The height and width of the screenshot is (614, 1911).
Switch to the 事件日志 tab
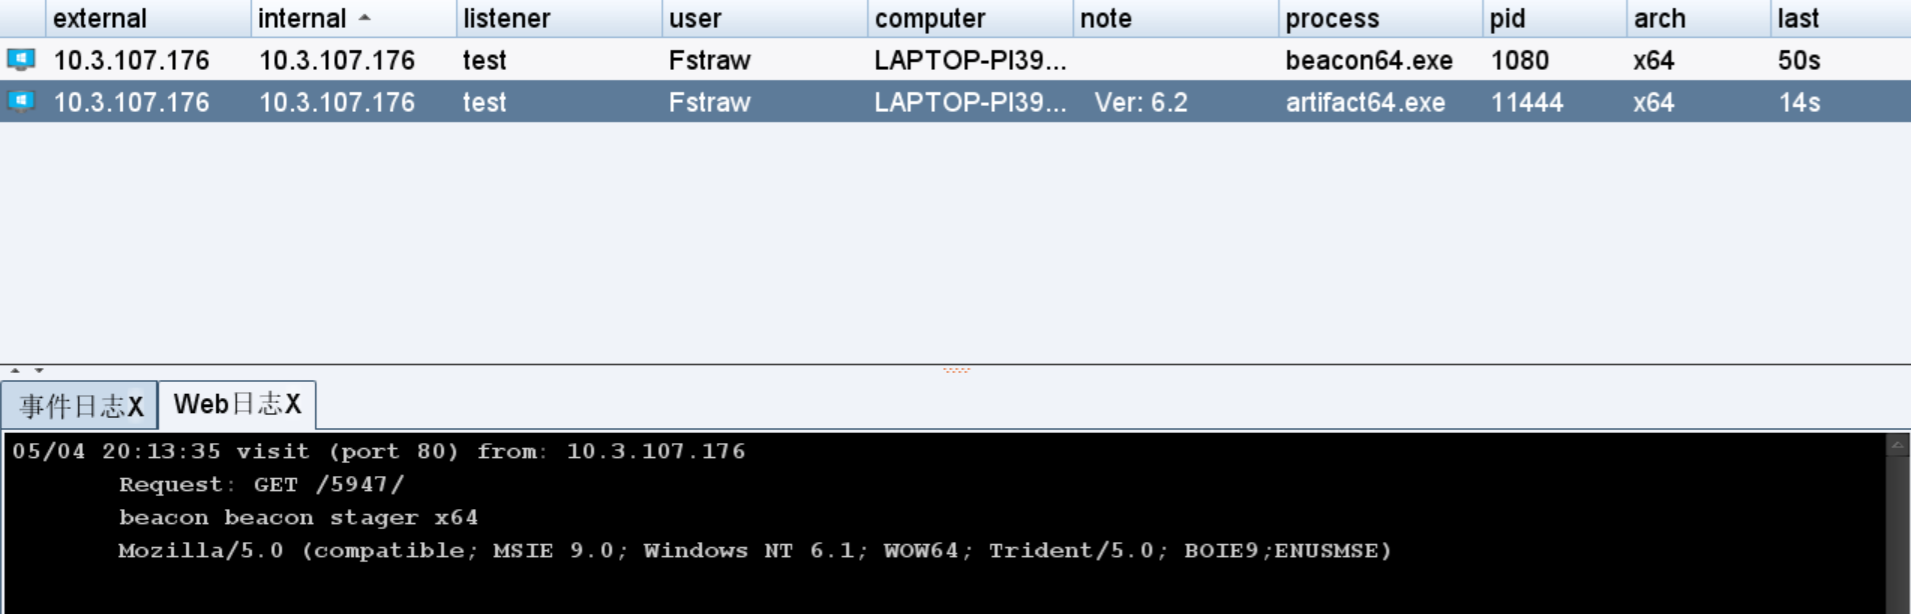(x=70, y=407)
